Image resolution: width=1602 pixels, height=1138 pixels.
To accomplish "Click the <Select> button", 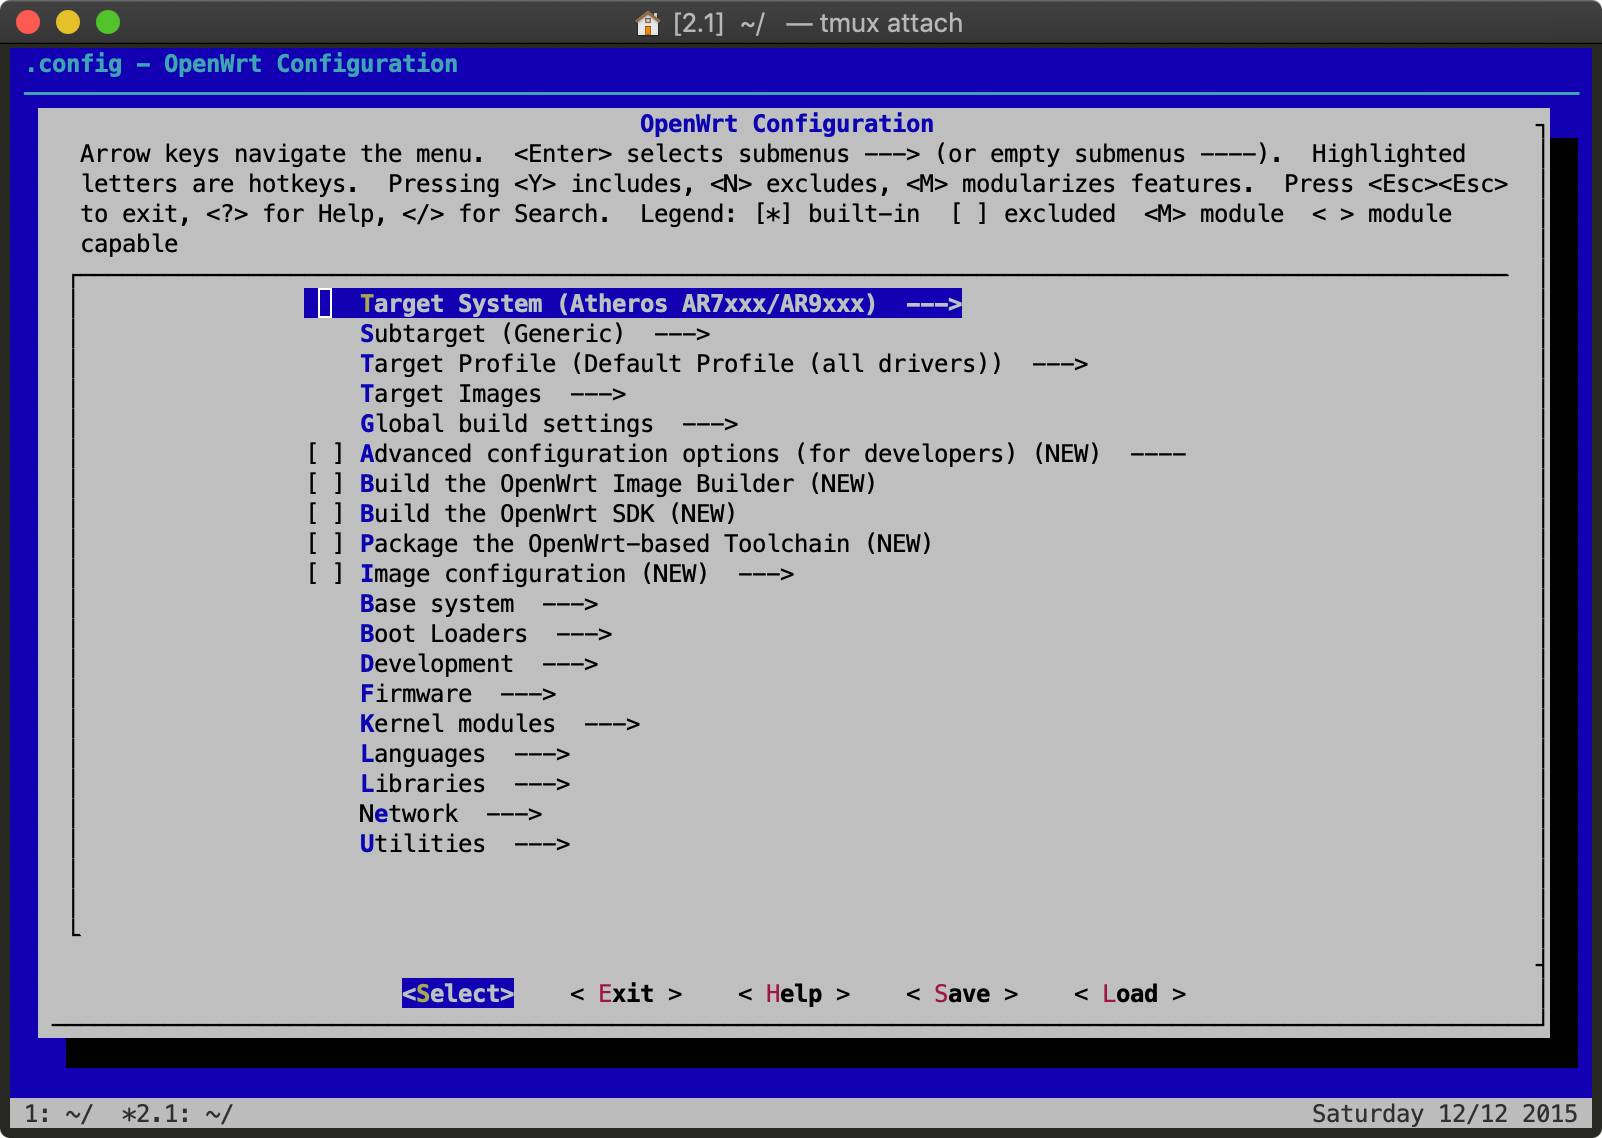I will tap(458, 993).
